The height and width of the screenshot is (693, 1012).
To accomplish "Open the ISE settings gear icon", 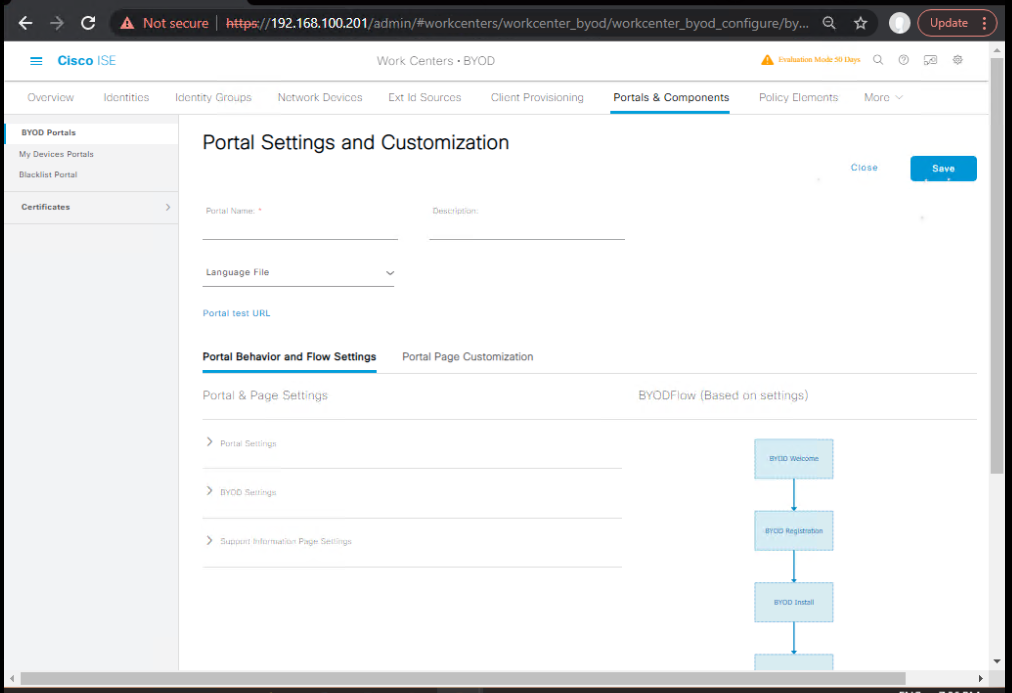I will (958, 59).
